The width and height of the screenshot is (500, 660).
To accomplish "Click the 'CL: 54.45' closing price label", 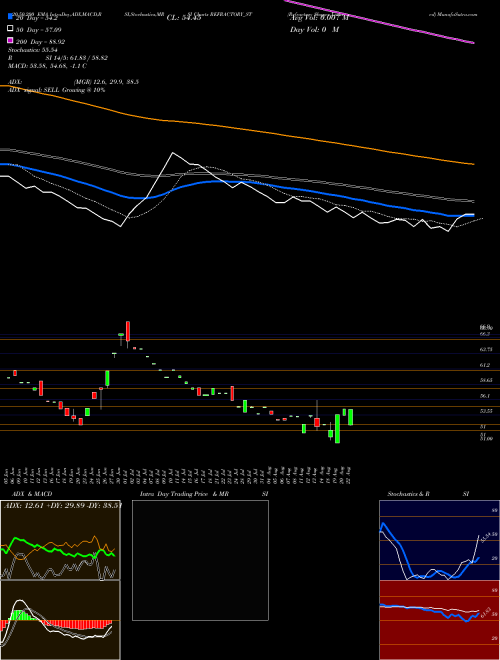I will (x=184, y=18).
